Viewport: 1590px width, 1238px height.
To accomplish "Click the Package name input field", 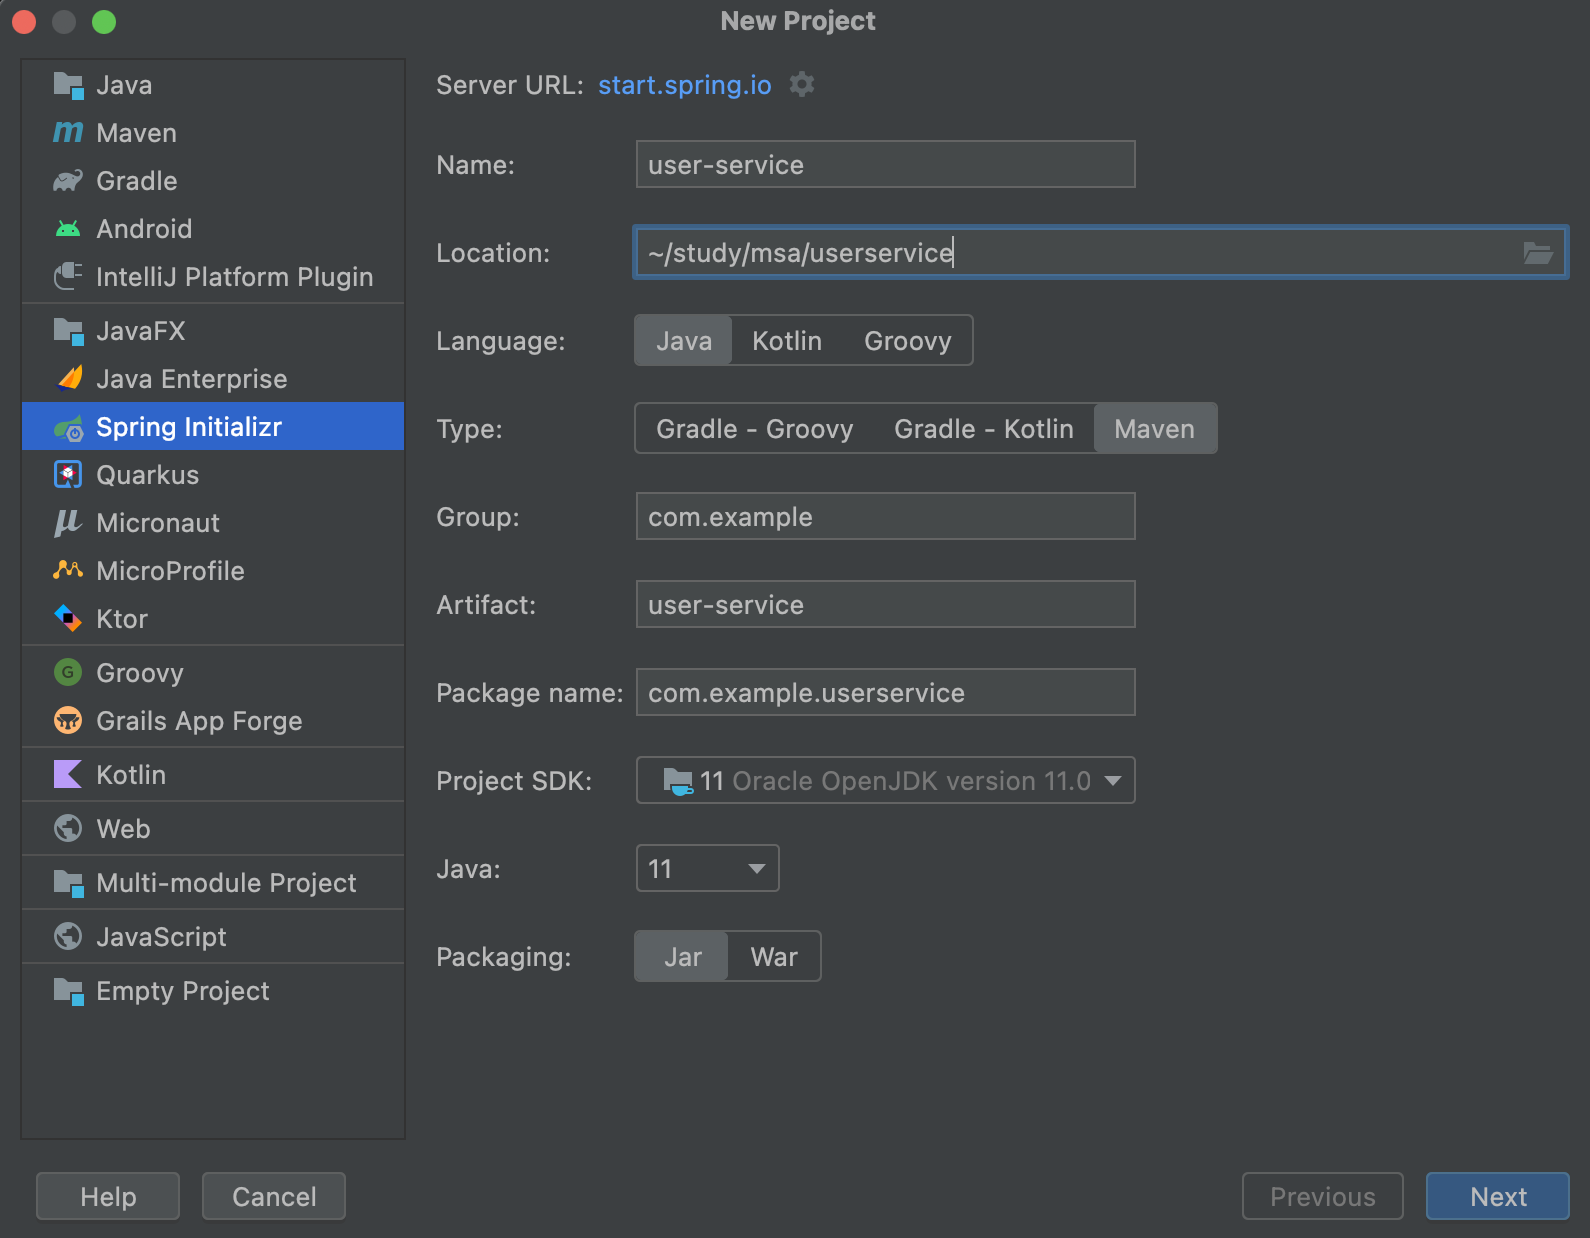I will (x=886, y=693).
